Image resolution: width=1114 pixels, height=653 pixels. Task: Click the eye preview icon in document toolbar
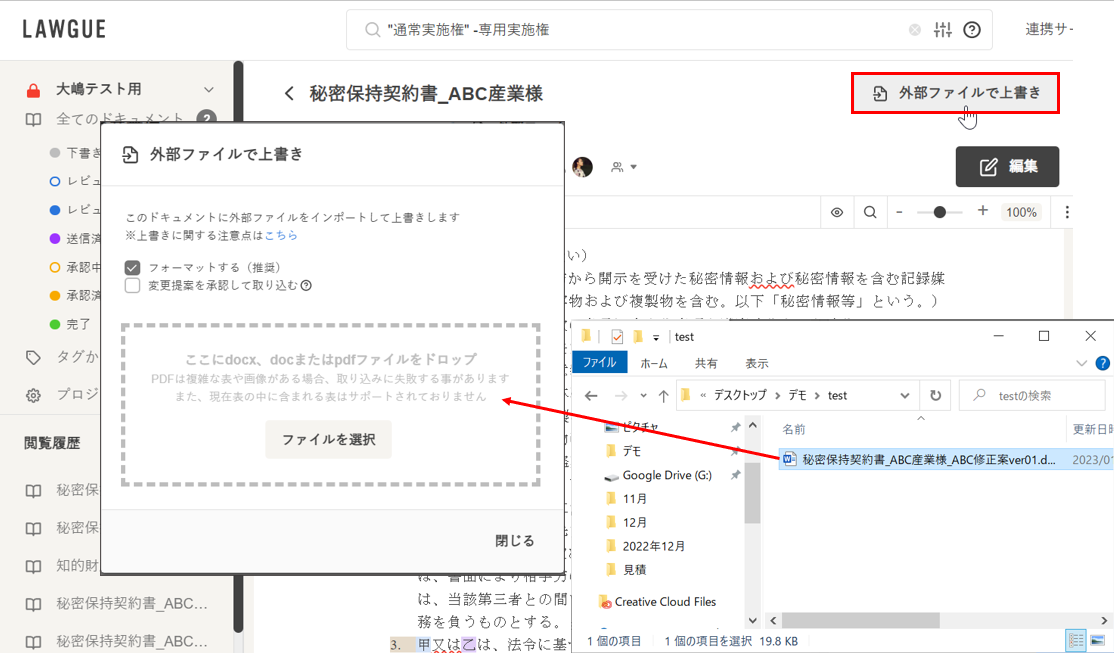(x=837, y=212)
